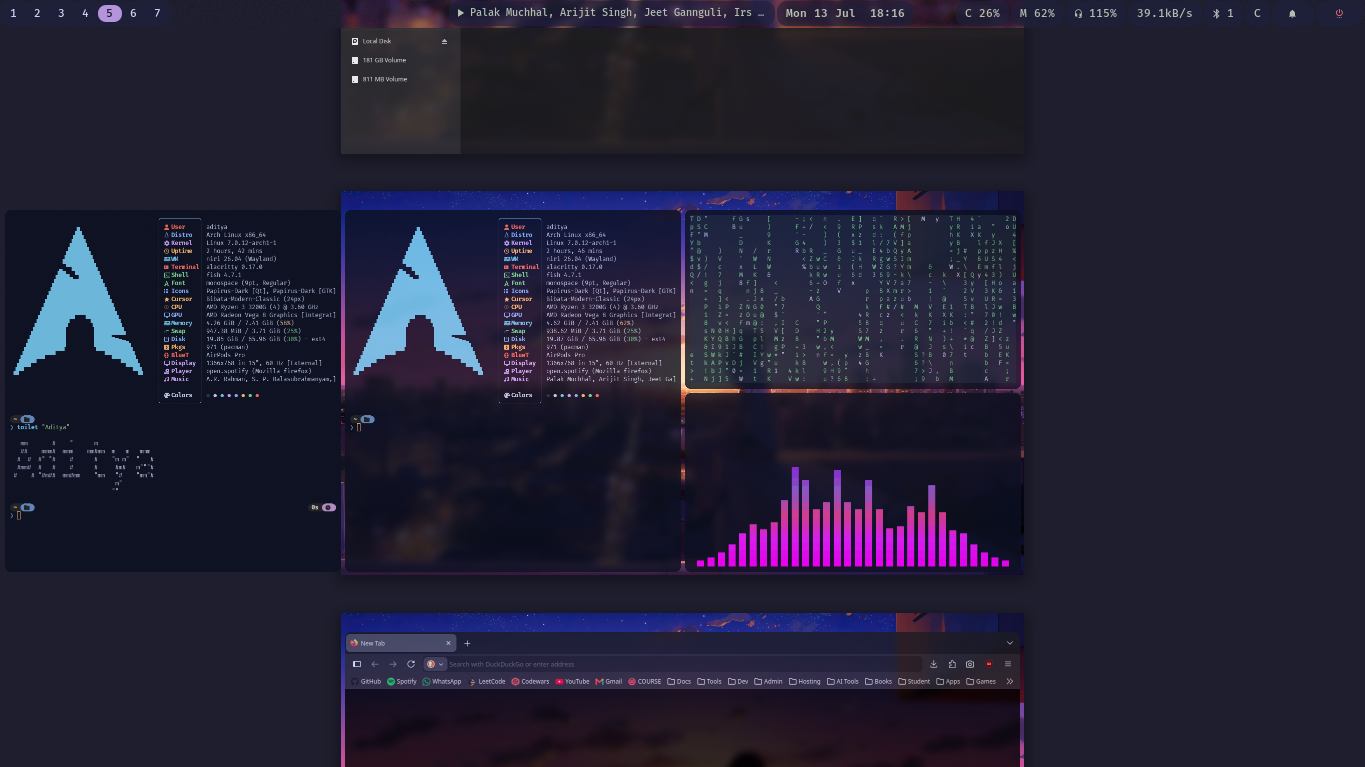The width and height of the screenshot is (1365, 767).
Task: Click the CPU usage indicator C 26%
Action: click(x=982, y=13)
